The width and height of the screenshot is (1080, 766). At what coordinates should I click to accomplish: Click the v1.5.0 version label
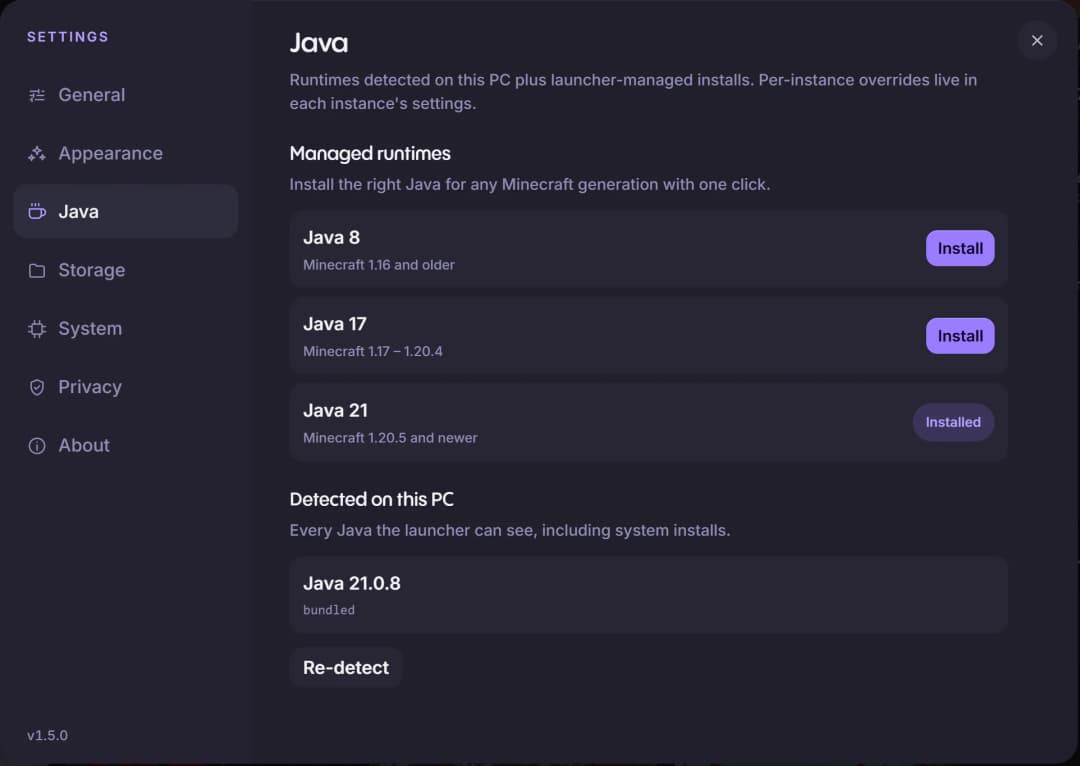click(48, 735)
